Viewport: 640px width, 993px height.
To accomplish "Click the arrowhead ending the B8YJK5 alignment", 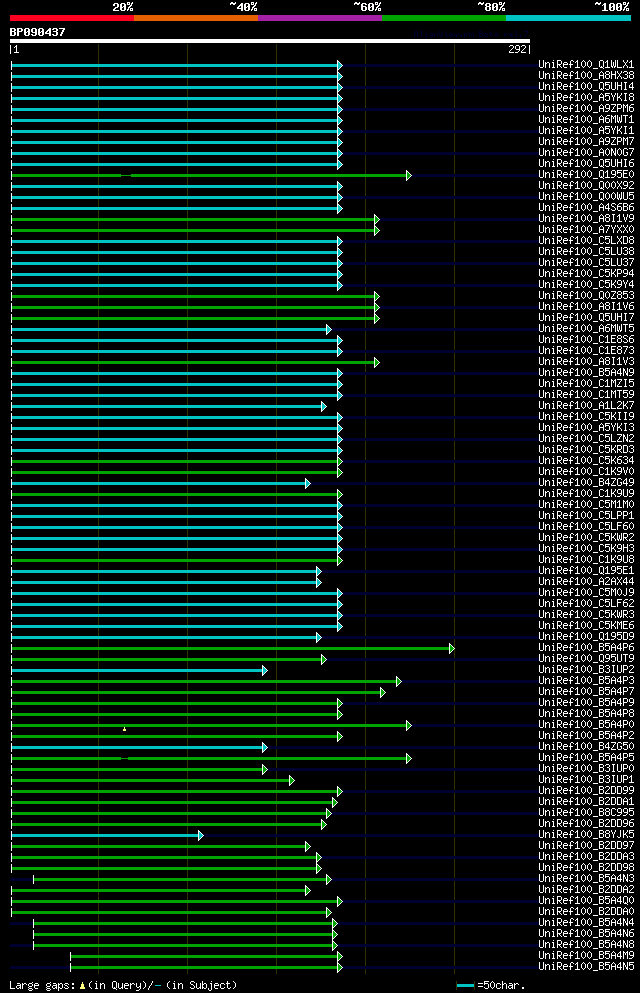I will click(x=201, y=835).
